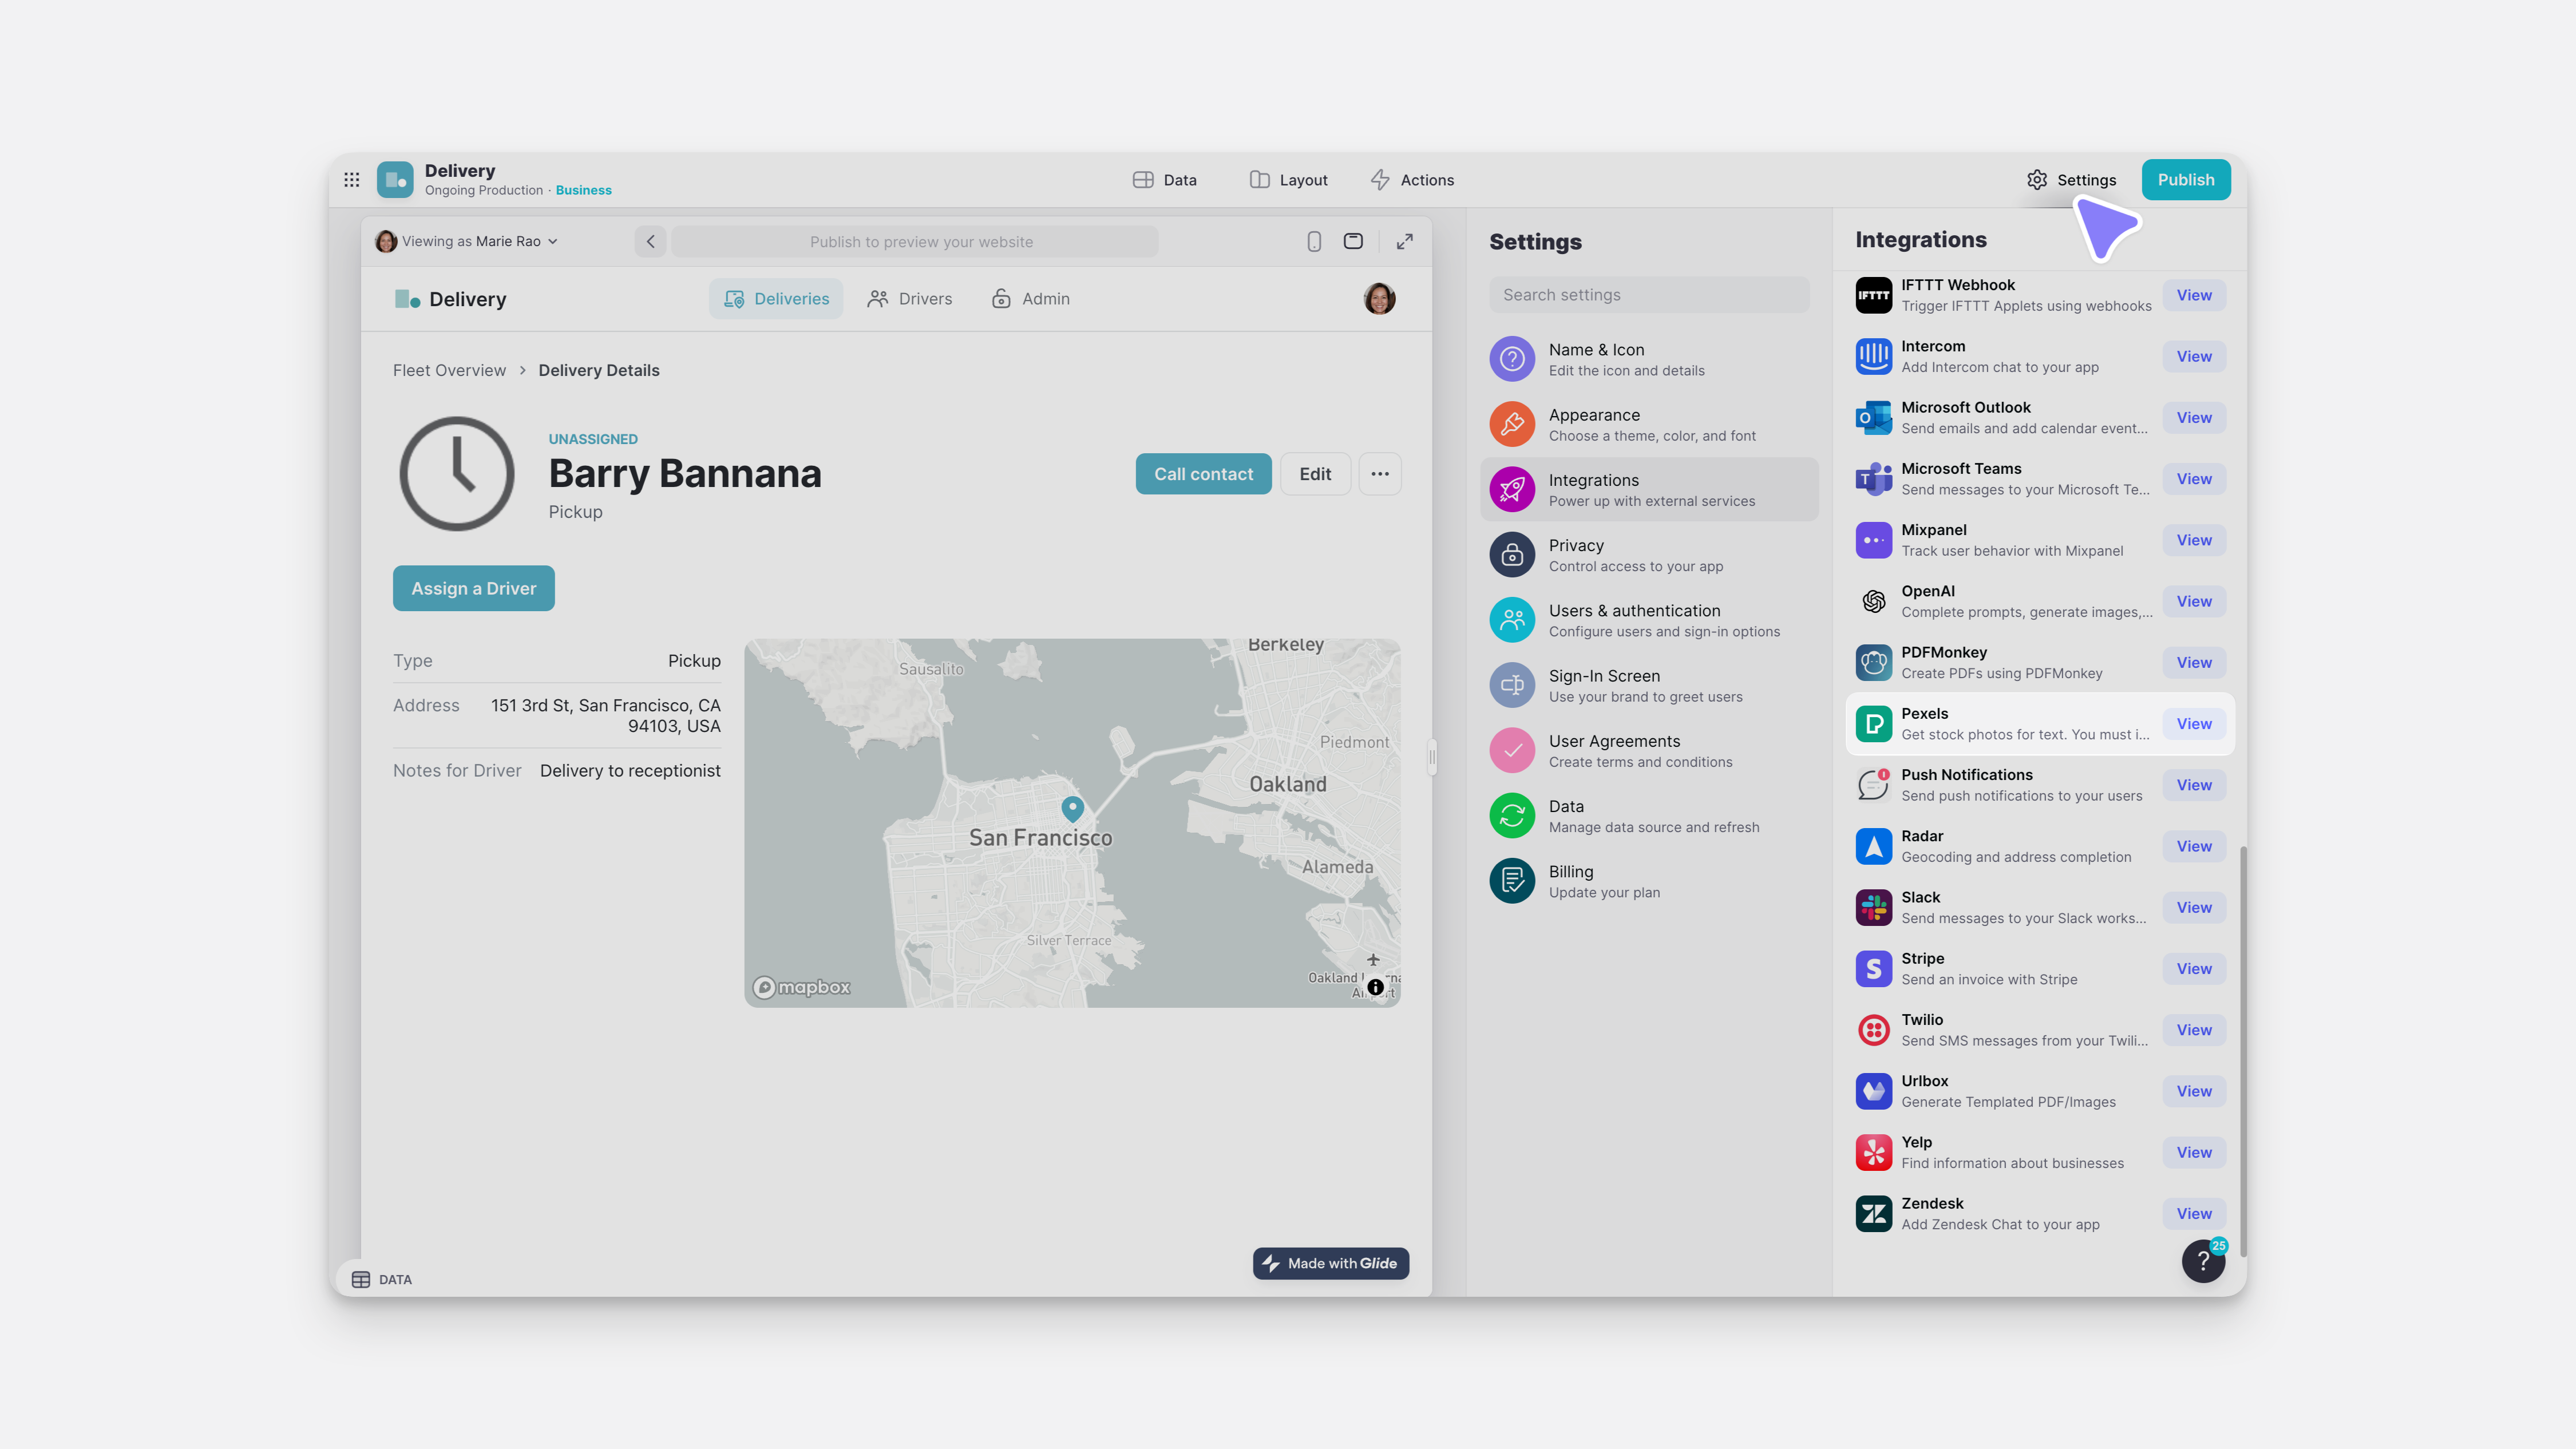Switch to the Layout view

(x=1288, y=180)
